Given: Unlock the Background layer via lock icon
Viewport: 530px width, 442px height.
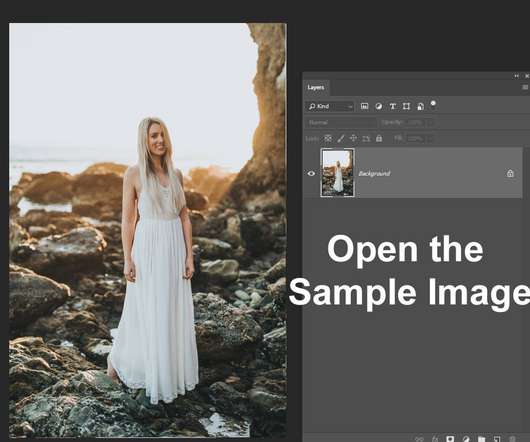Looking at the screenshot, I should click(x=510, y=173).
